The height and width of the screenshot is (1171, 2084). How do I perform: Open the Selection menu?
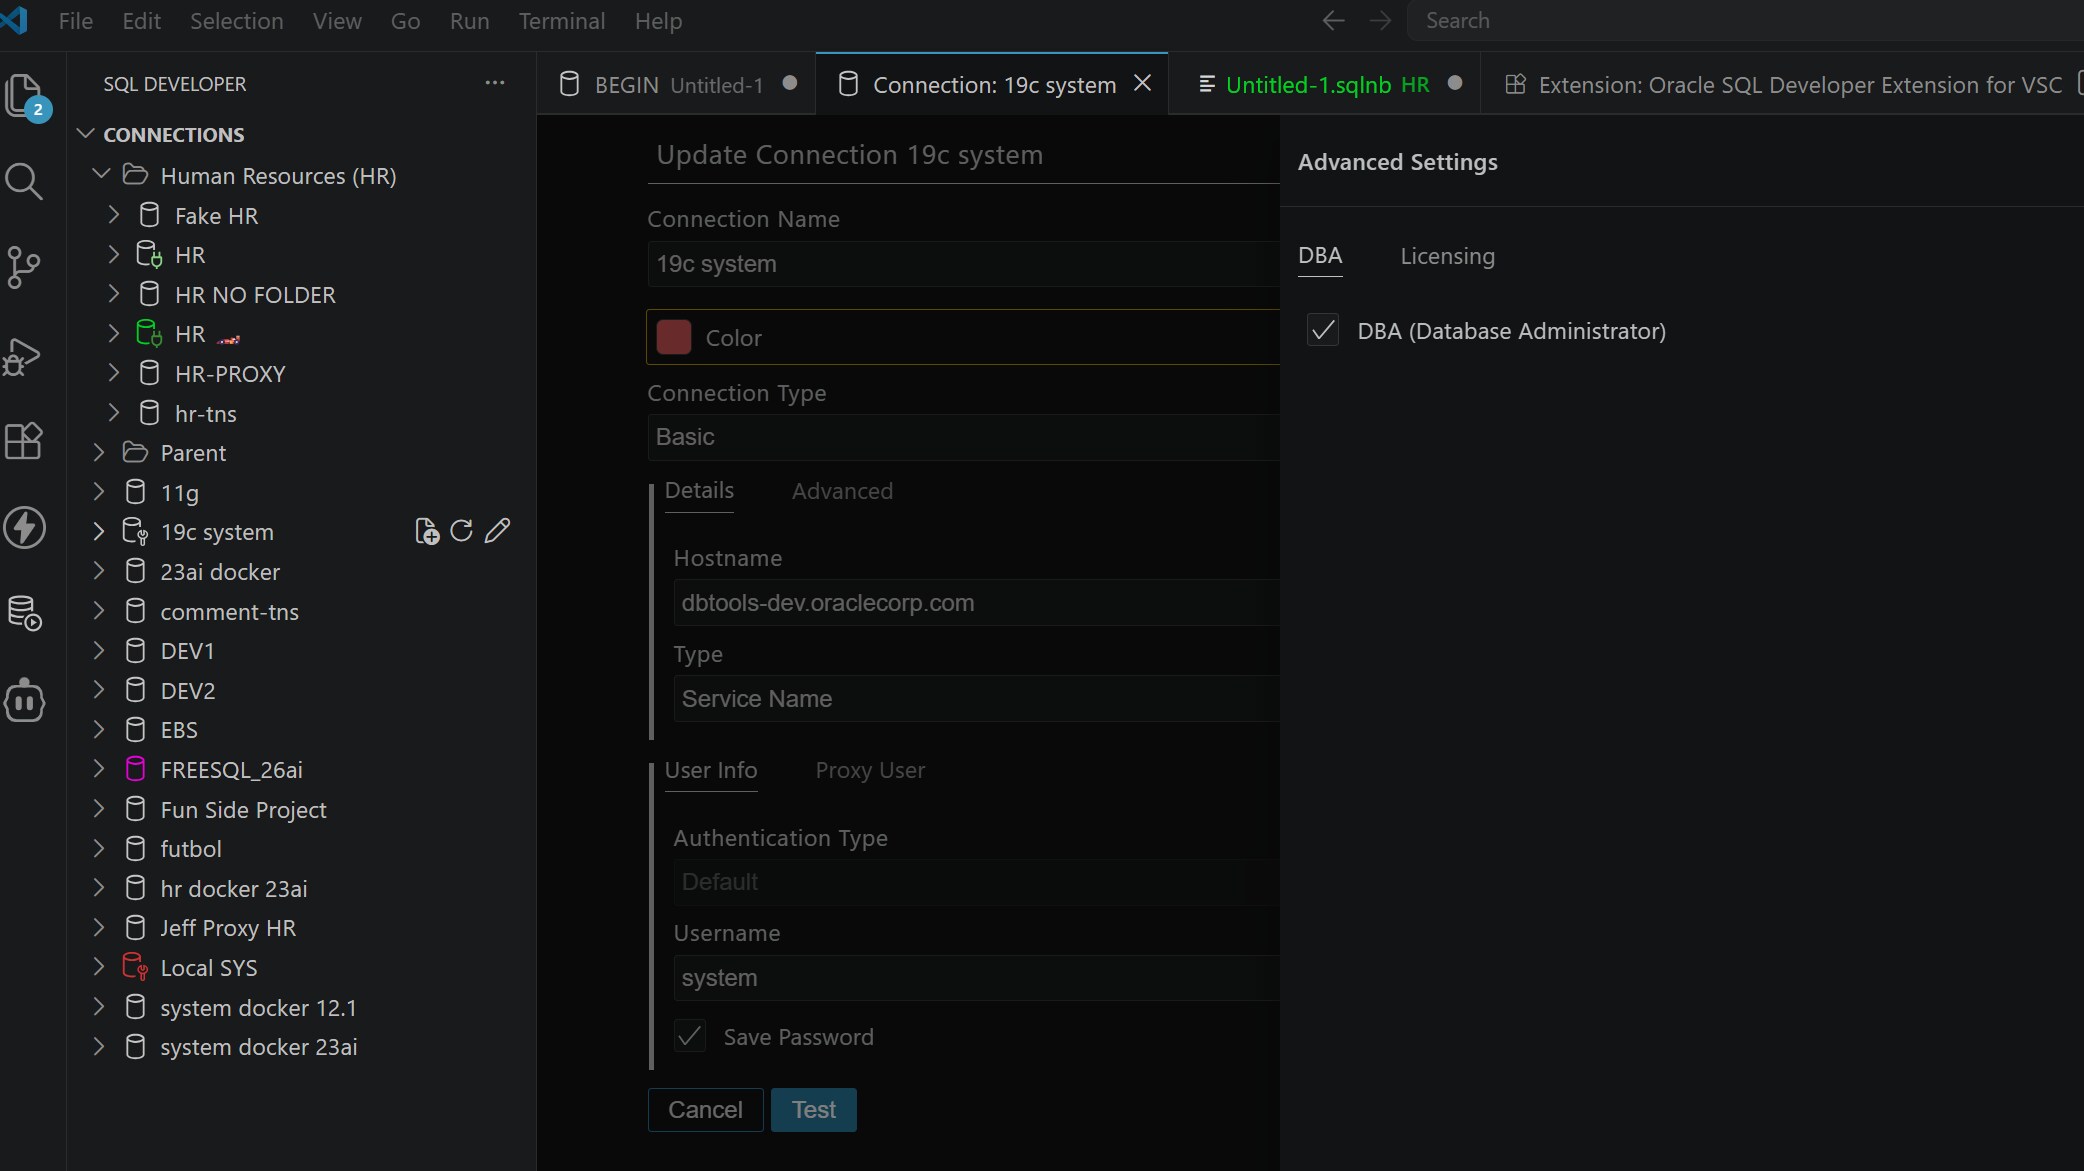tap(237, 21)
